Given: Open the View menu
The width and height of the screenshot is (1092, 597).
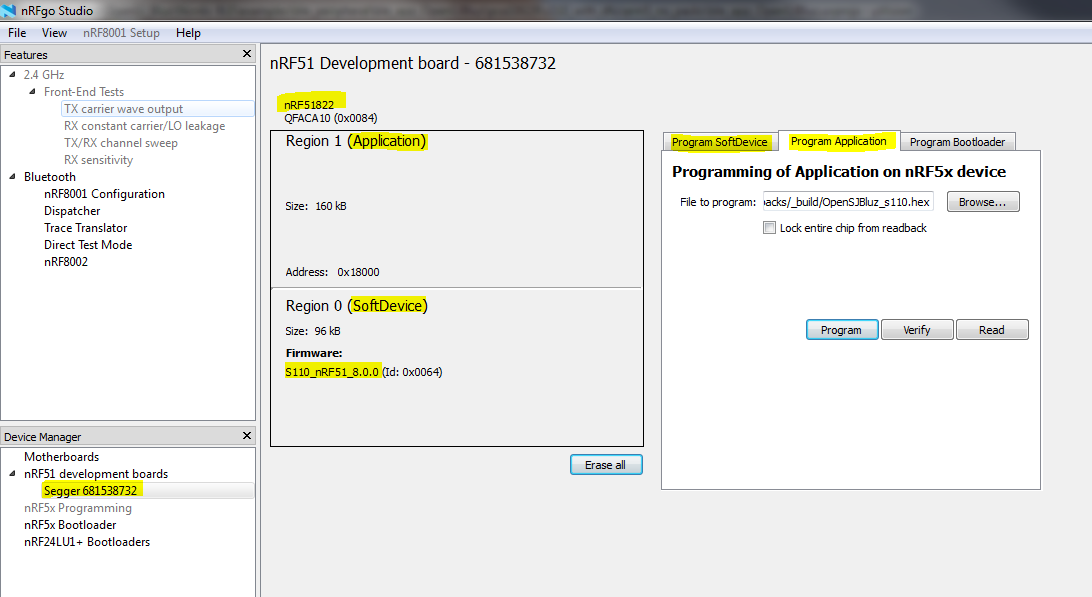Looking at the screenshot, I should [54, 33].
